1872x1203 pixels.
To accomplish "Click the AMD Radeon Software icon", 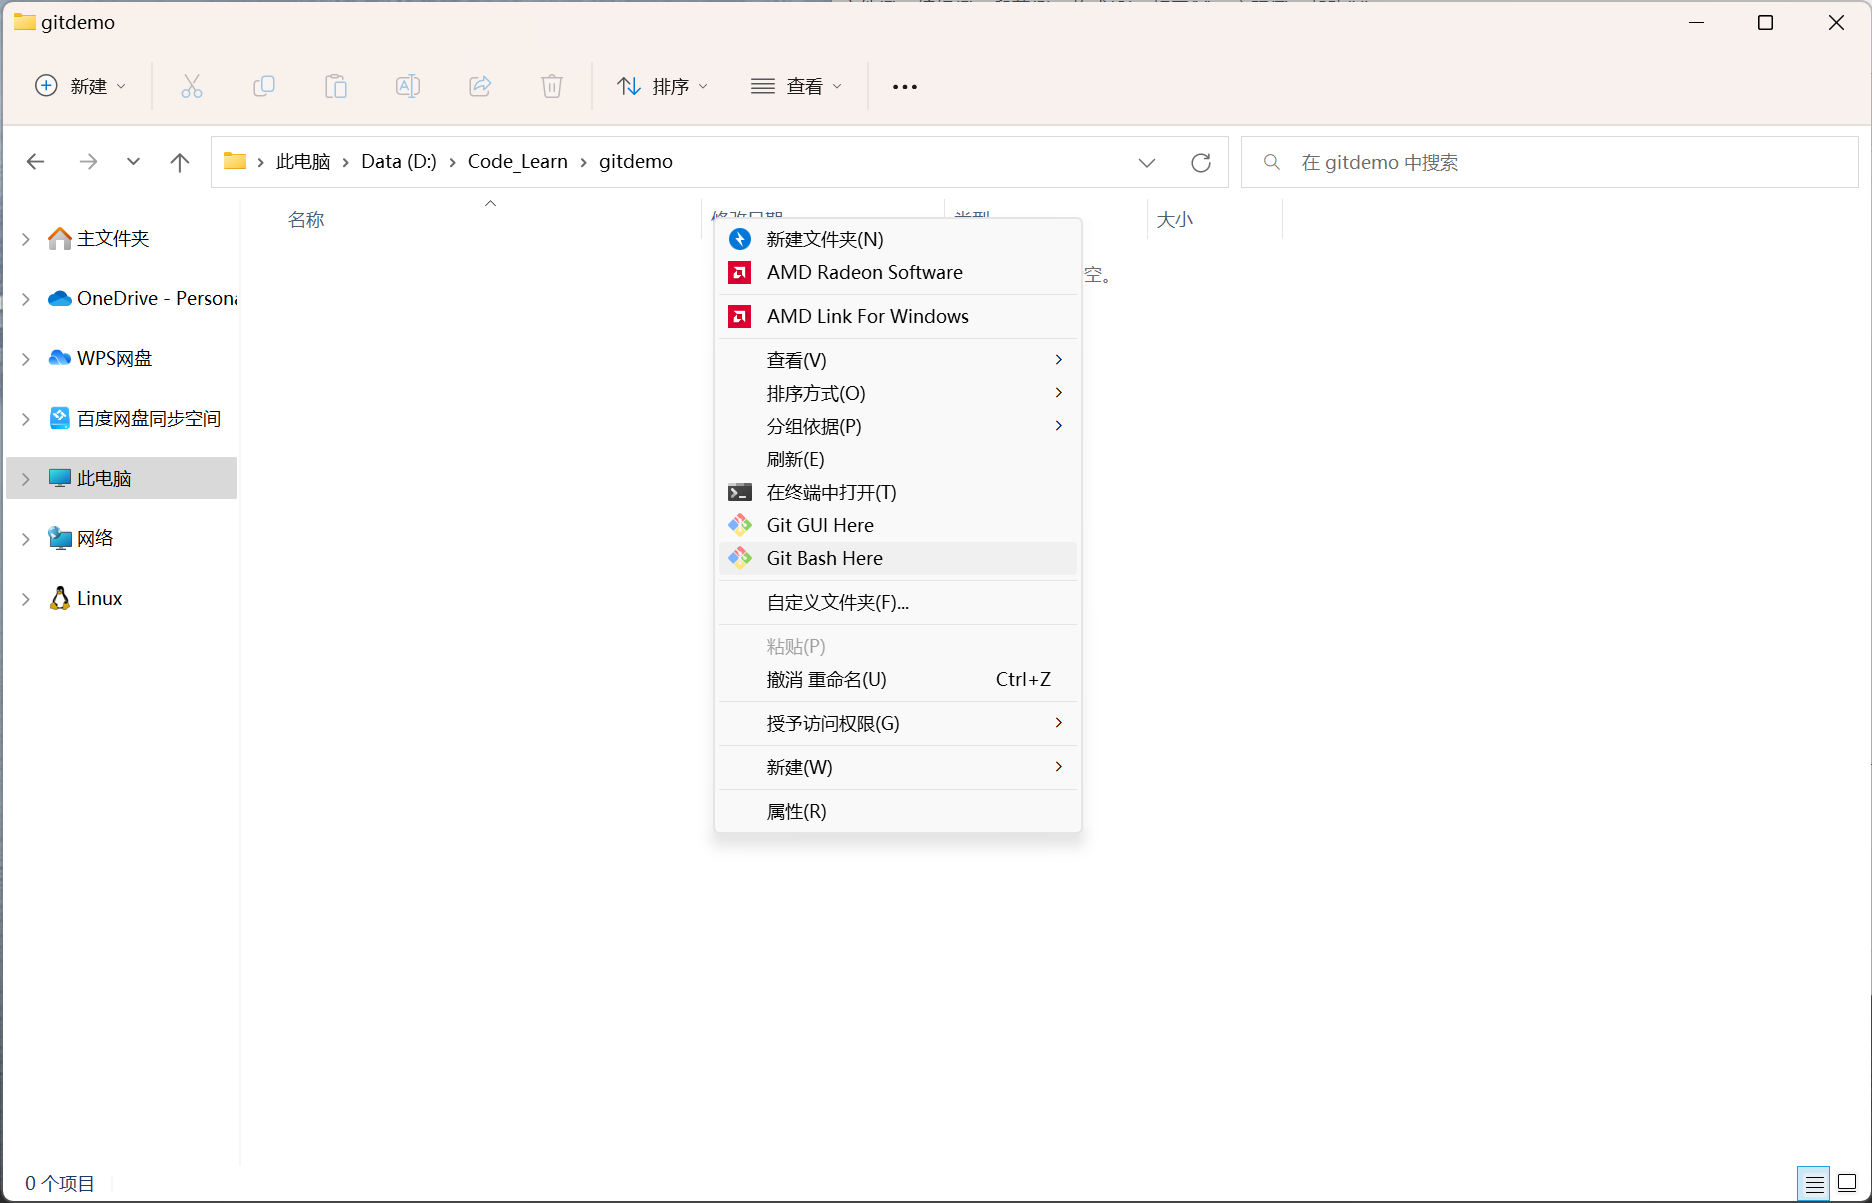I will [x=740, y=272].
